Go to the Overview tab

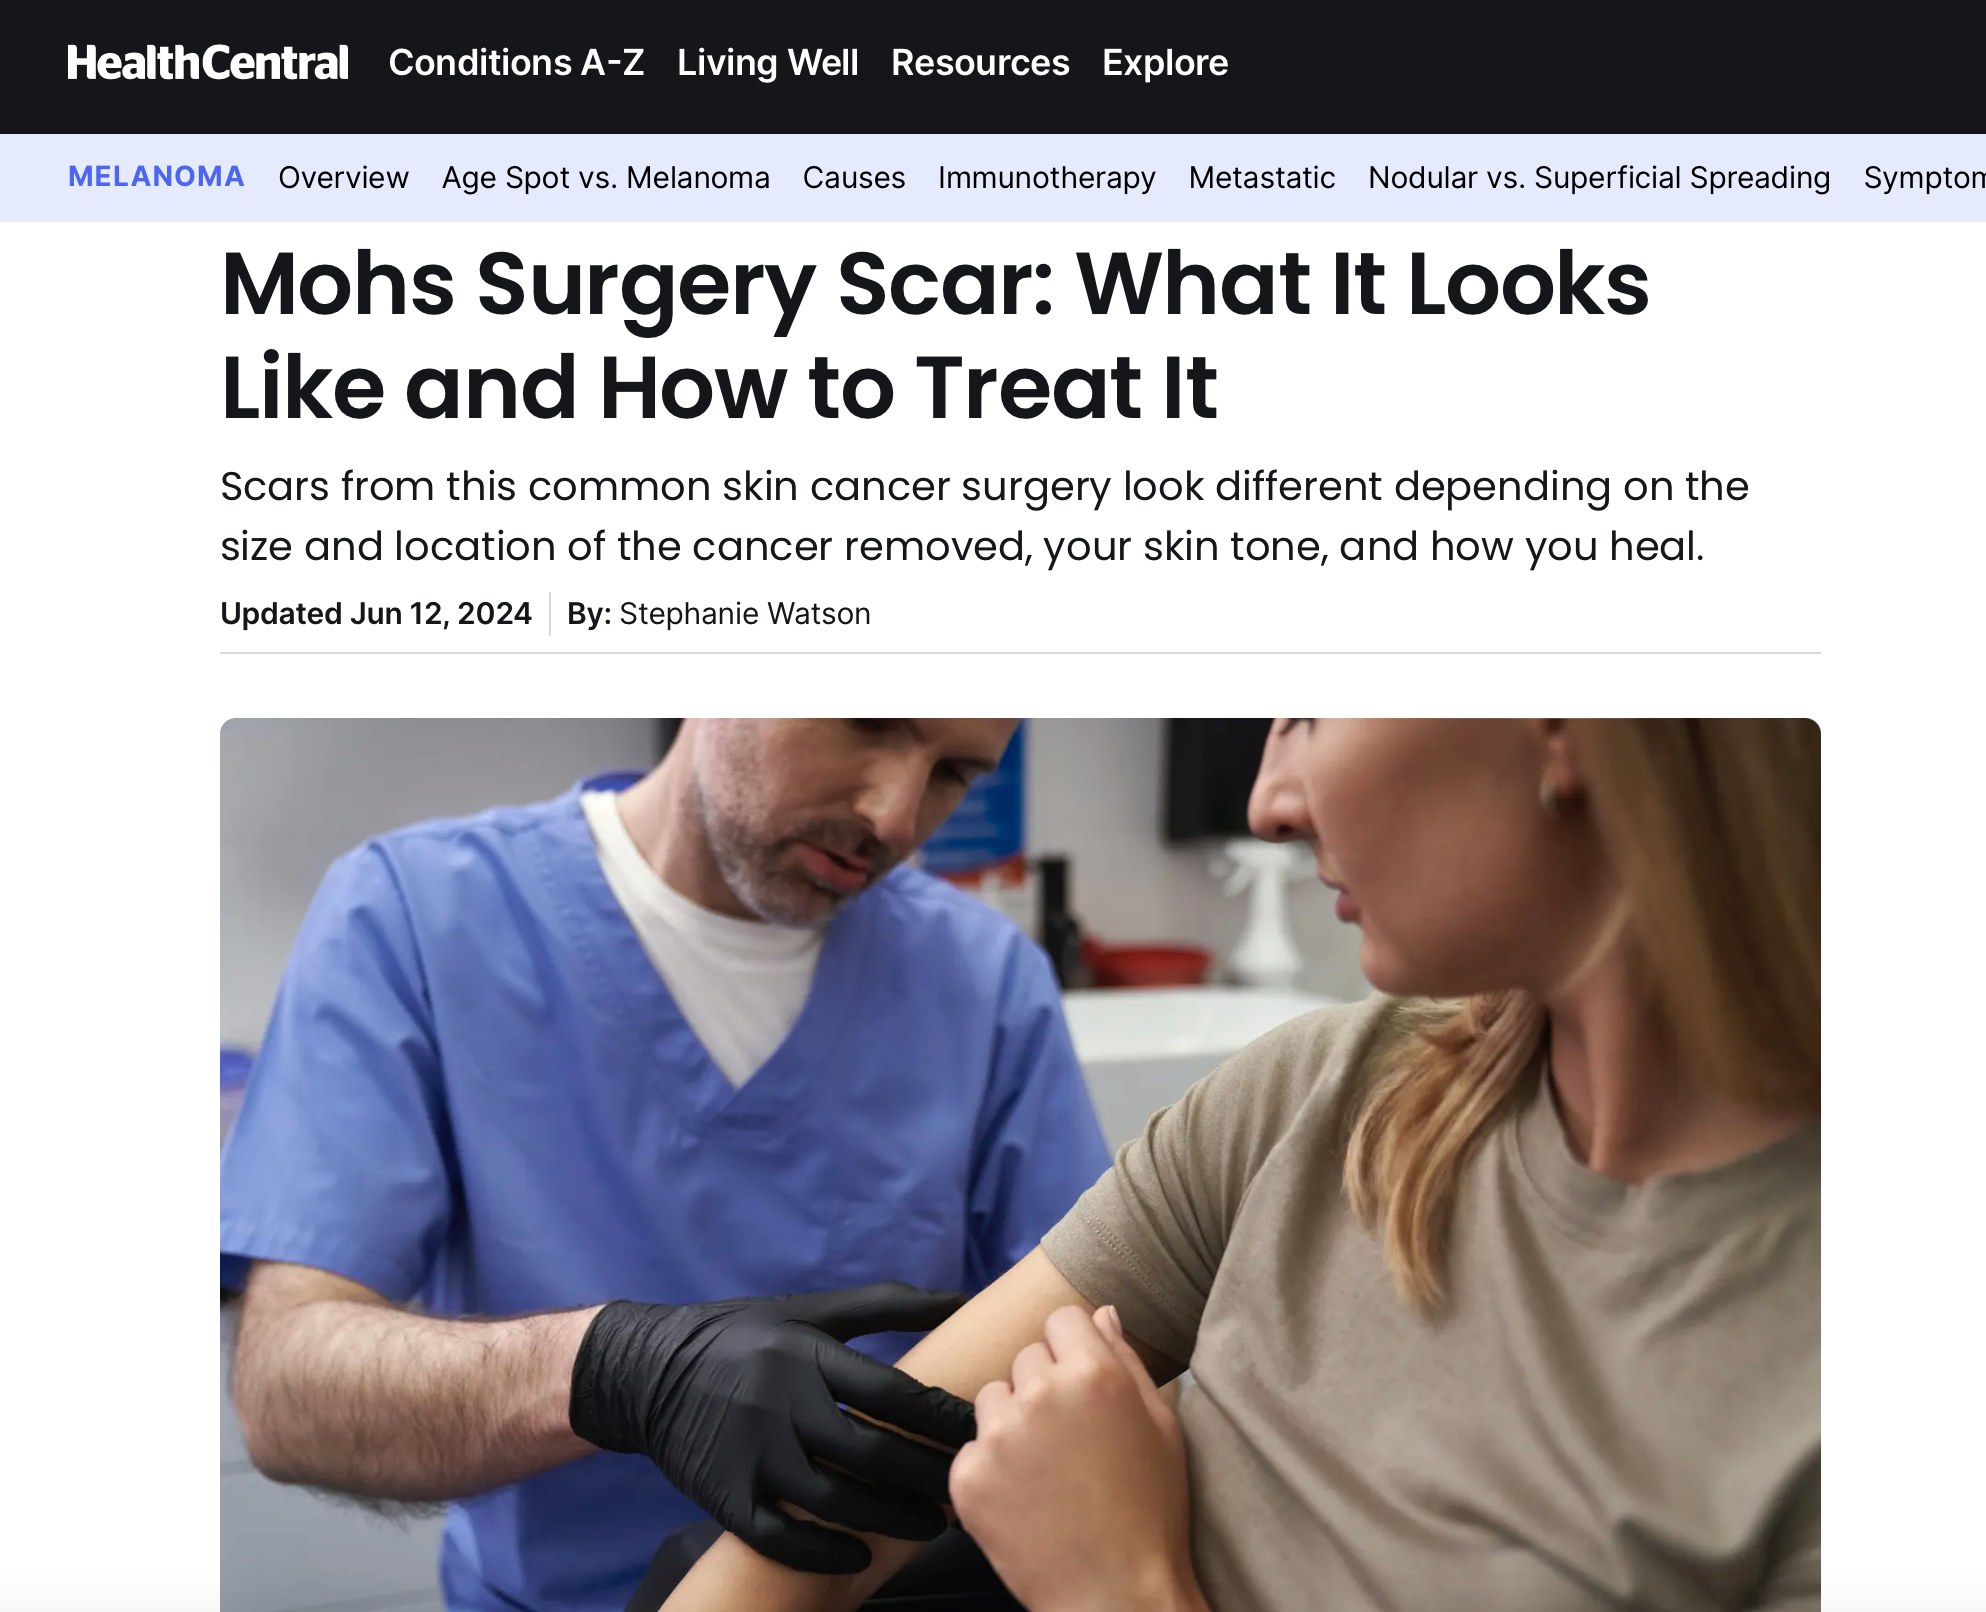[x=343, y=178]
